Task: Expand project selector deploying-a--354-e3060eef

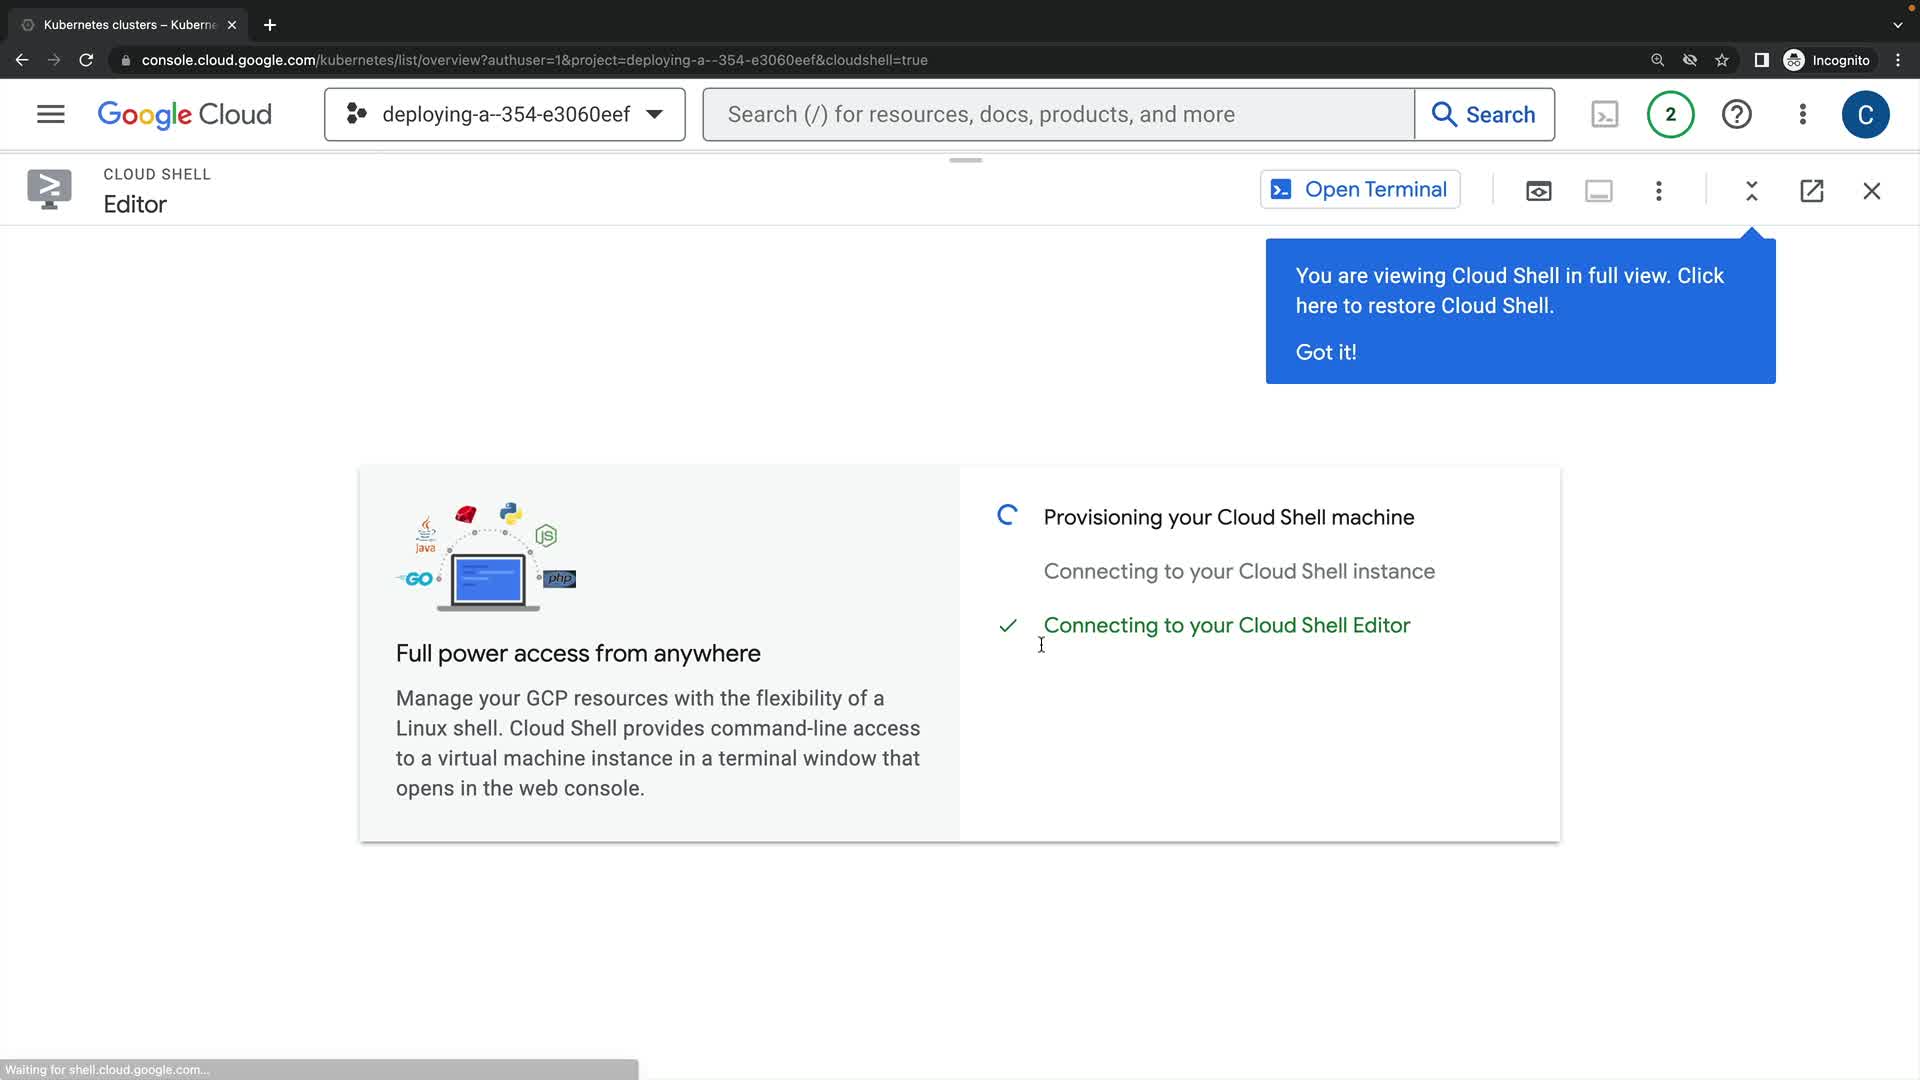Action: point(504,114)
